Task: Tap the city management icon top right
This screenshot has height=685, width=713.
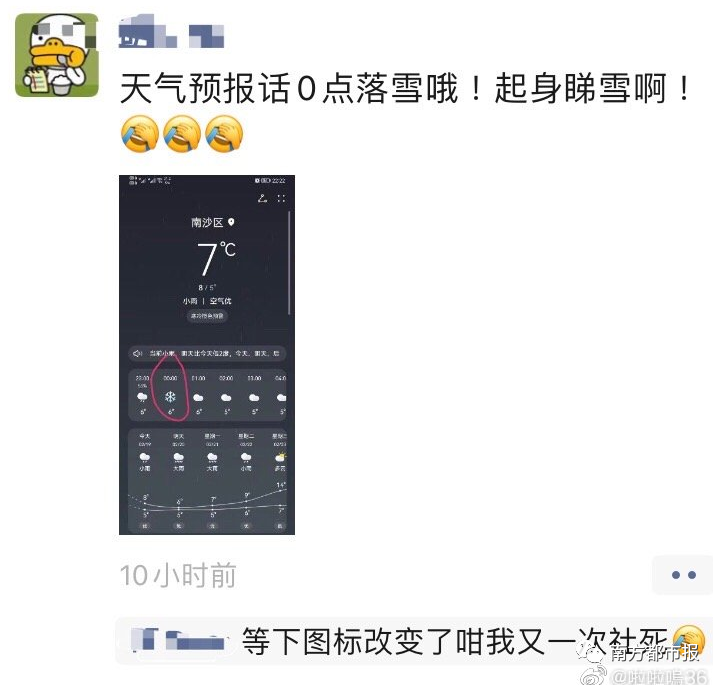Action: click(262, 198)
